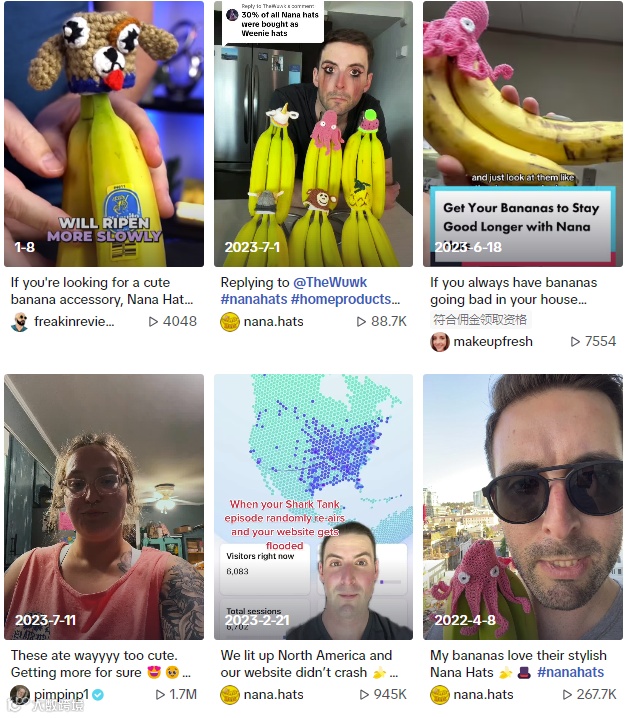Click the play count icon beside 1.7M
This screenshot has height=718, width=631.
(x=160, y=695)
